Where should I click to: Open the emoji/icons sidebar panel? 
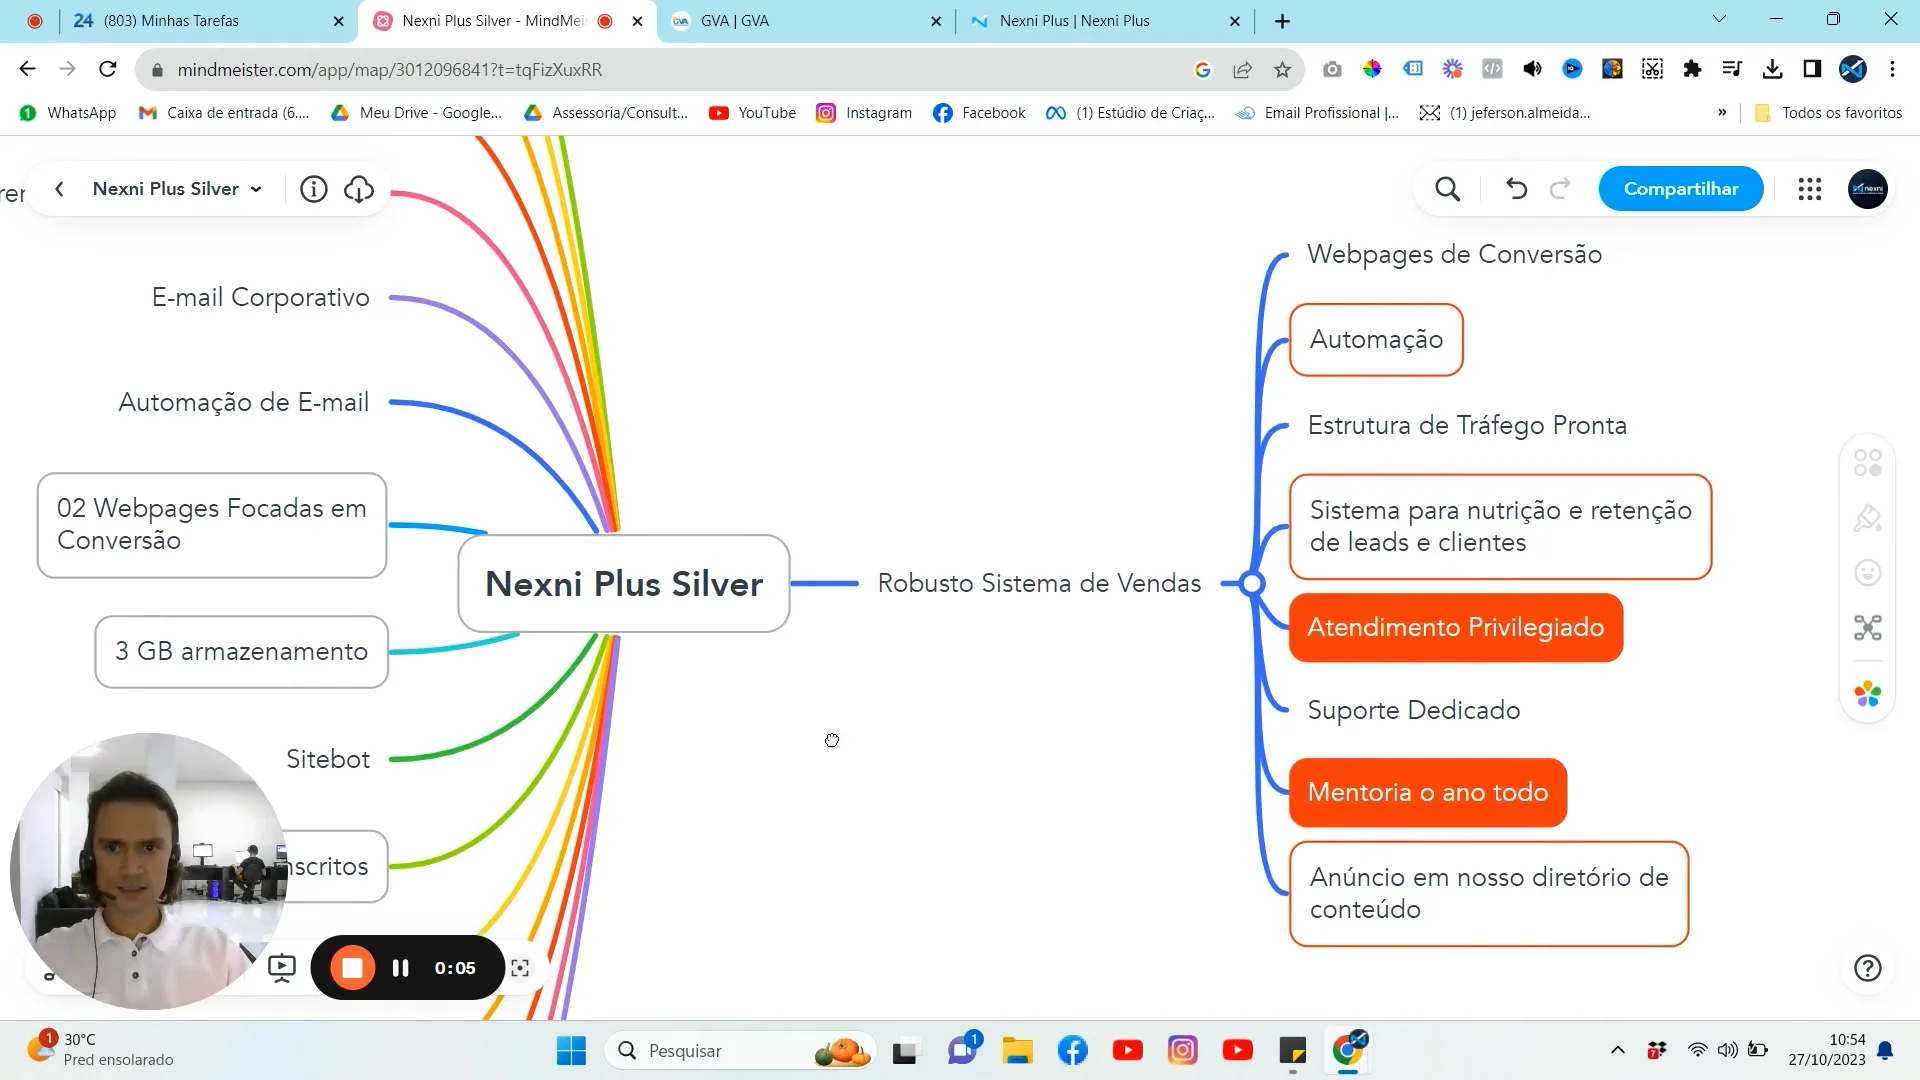pos(1867,573)
